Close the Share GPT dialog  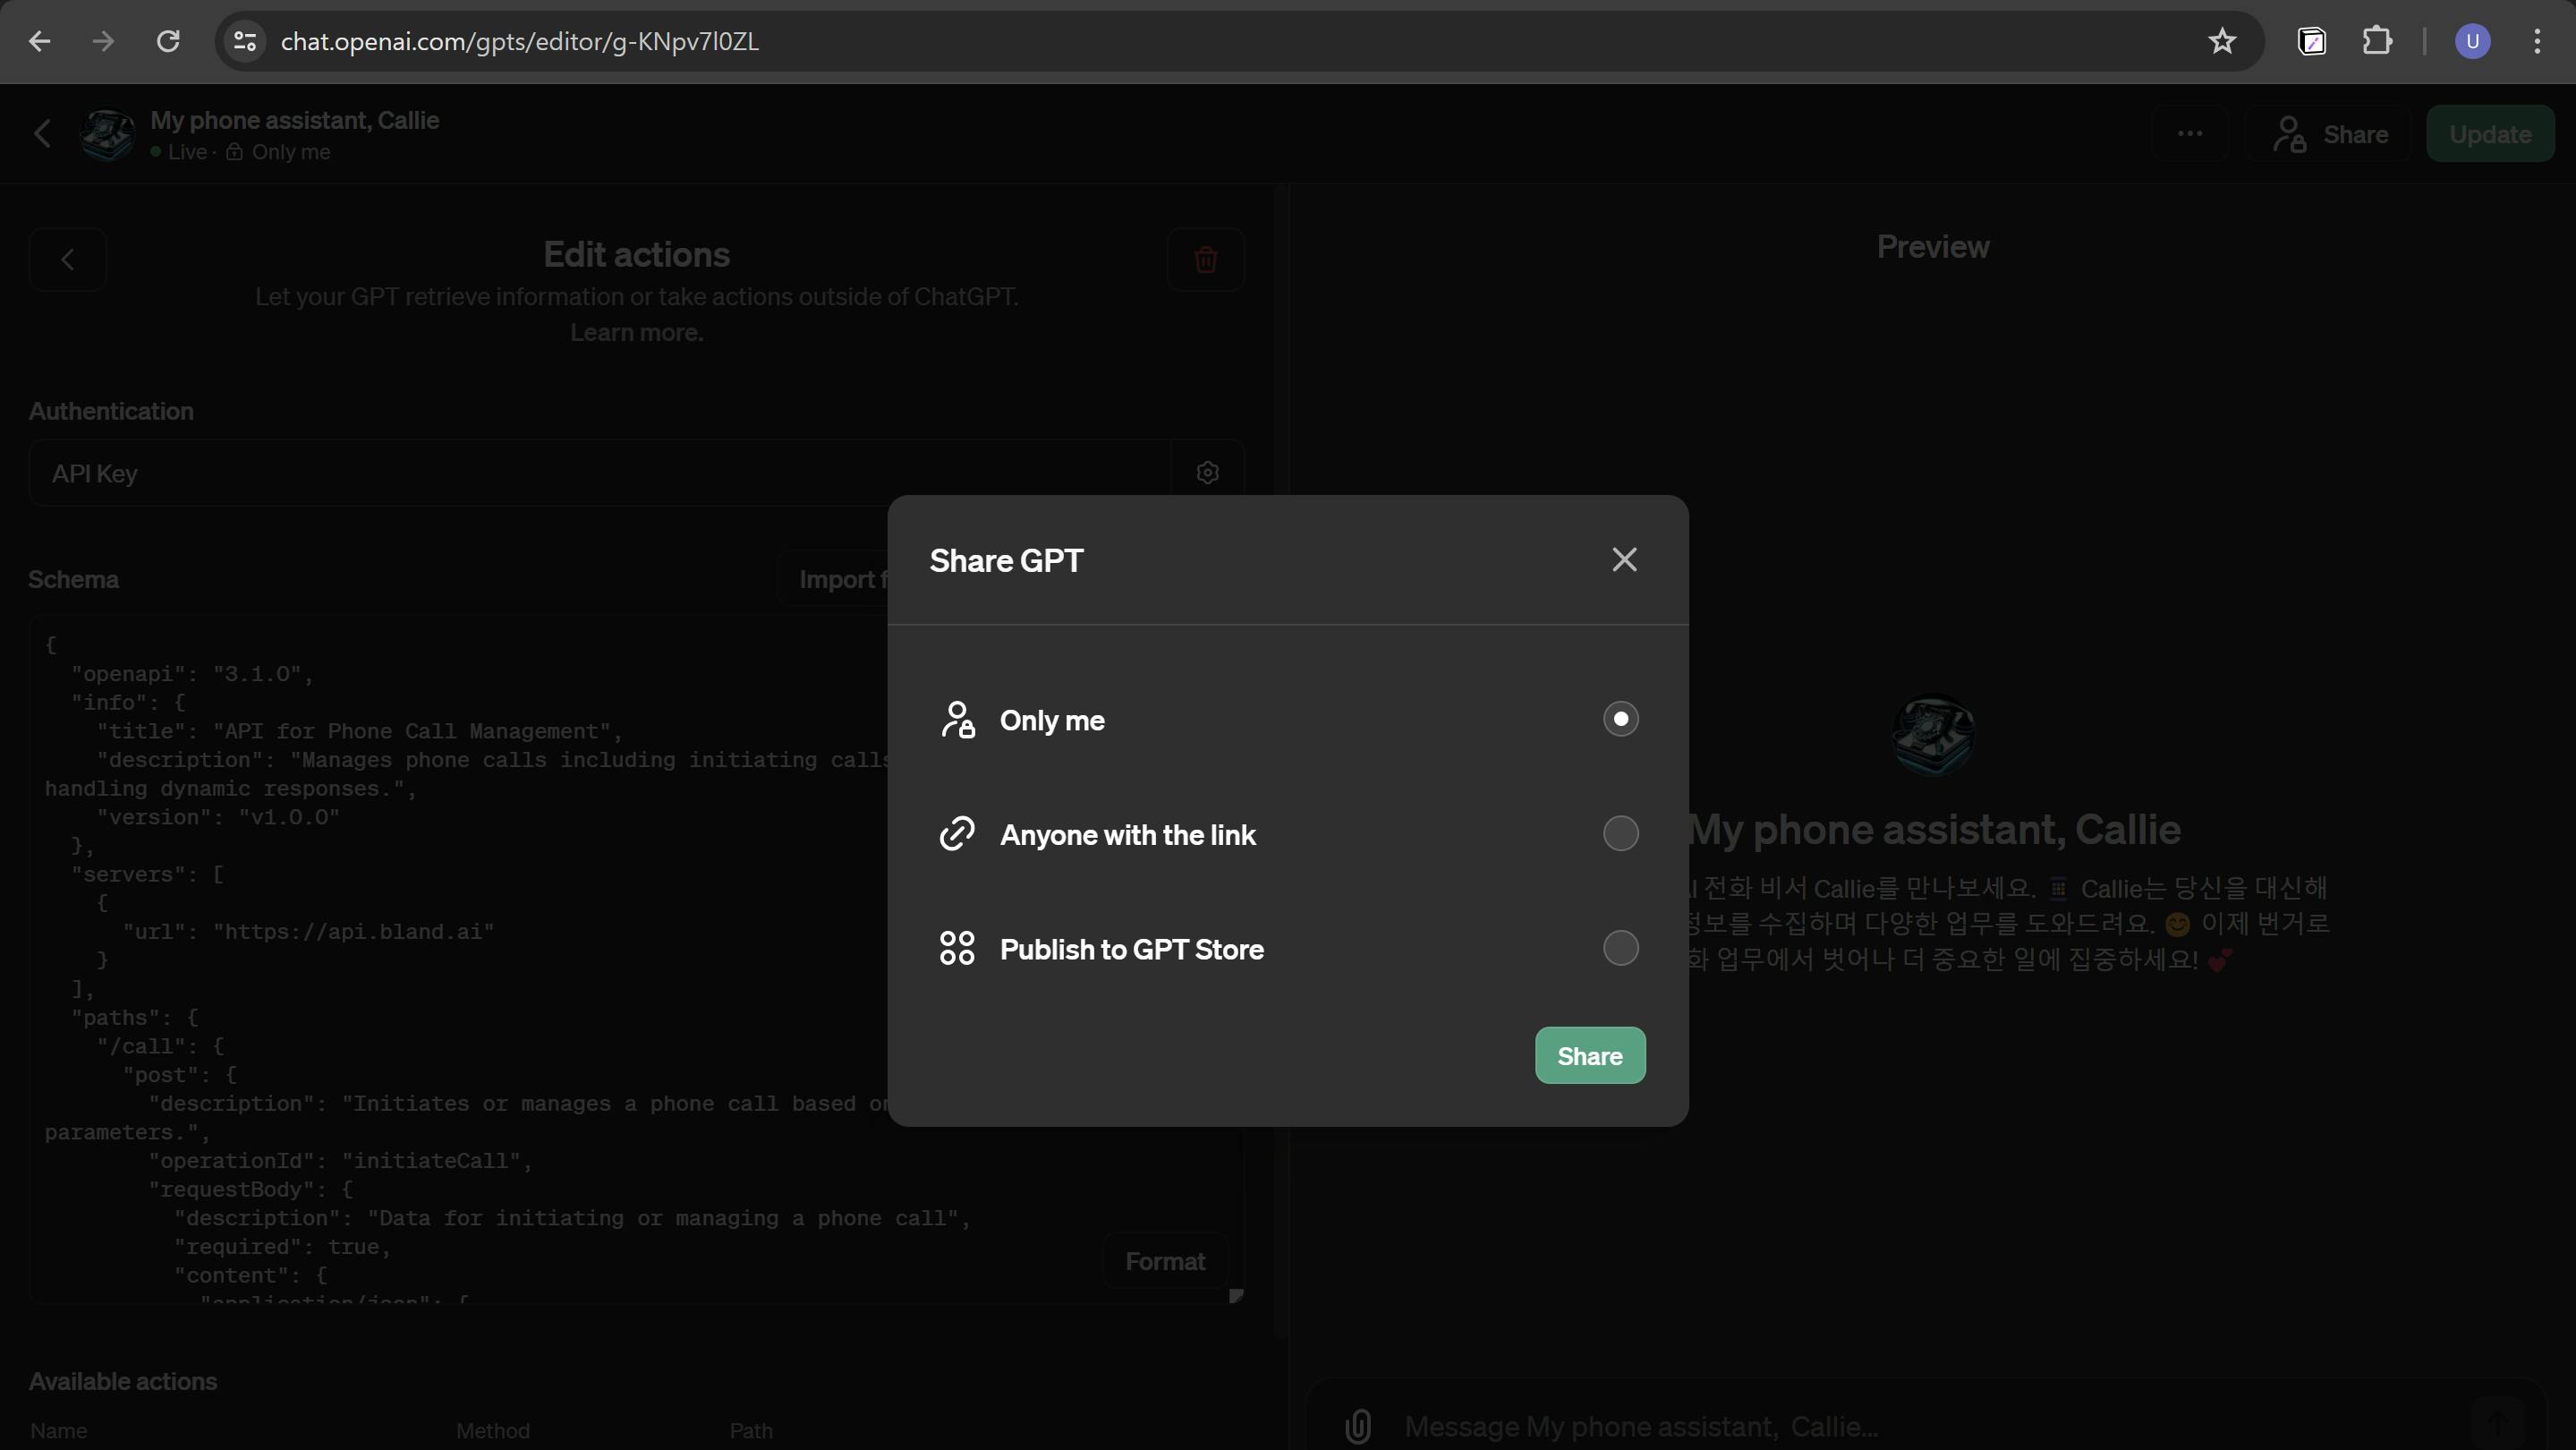(x=1624, y=559)
